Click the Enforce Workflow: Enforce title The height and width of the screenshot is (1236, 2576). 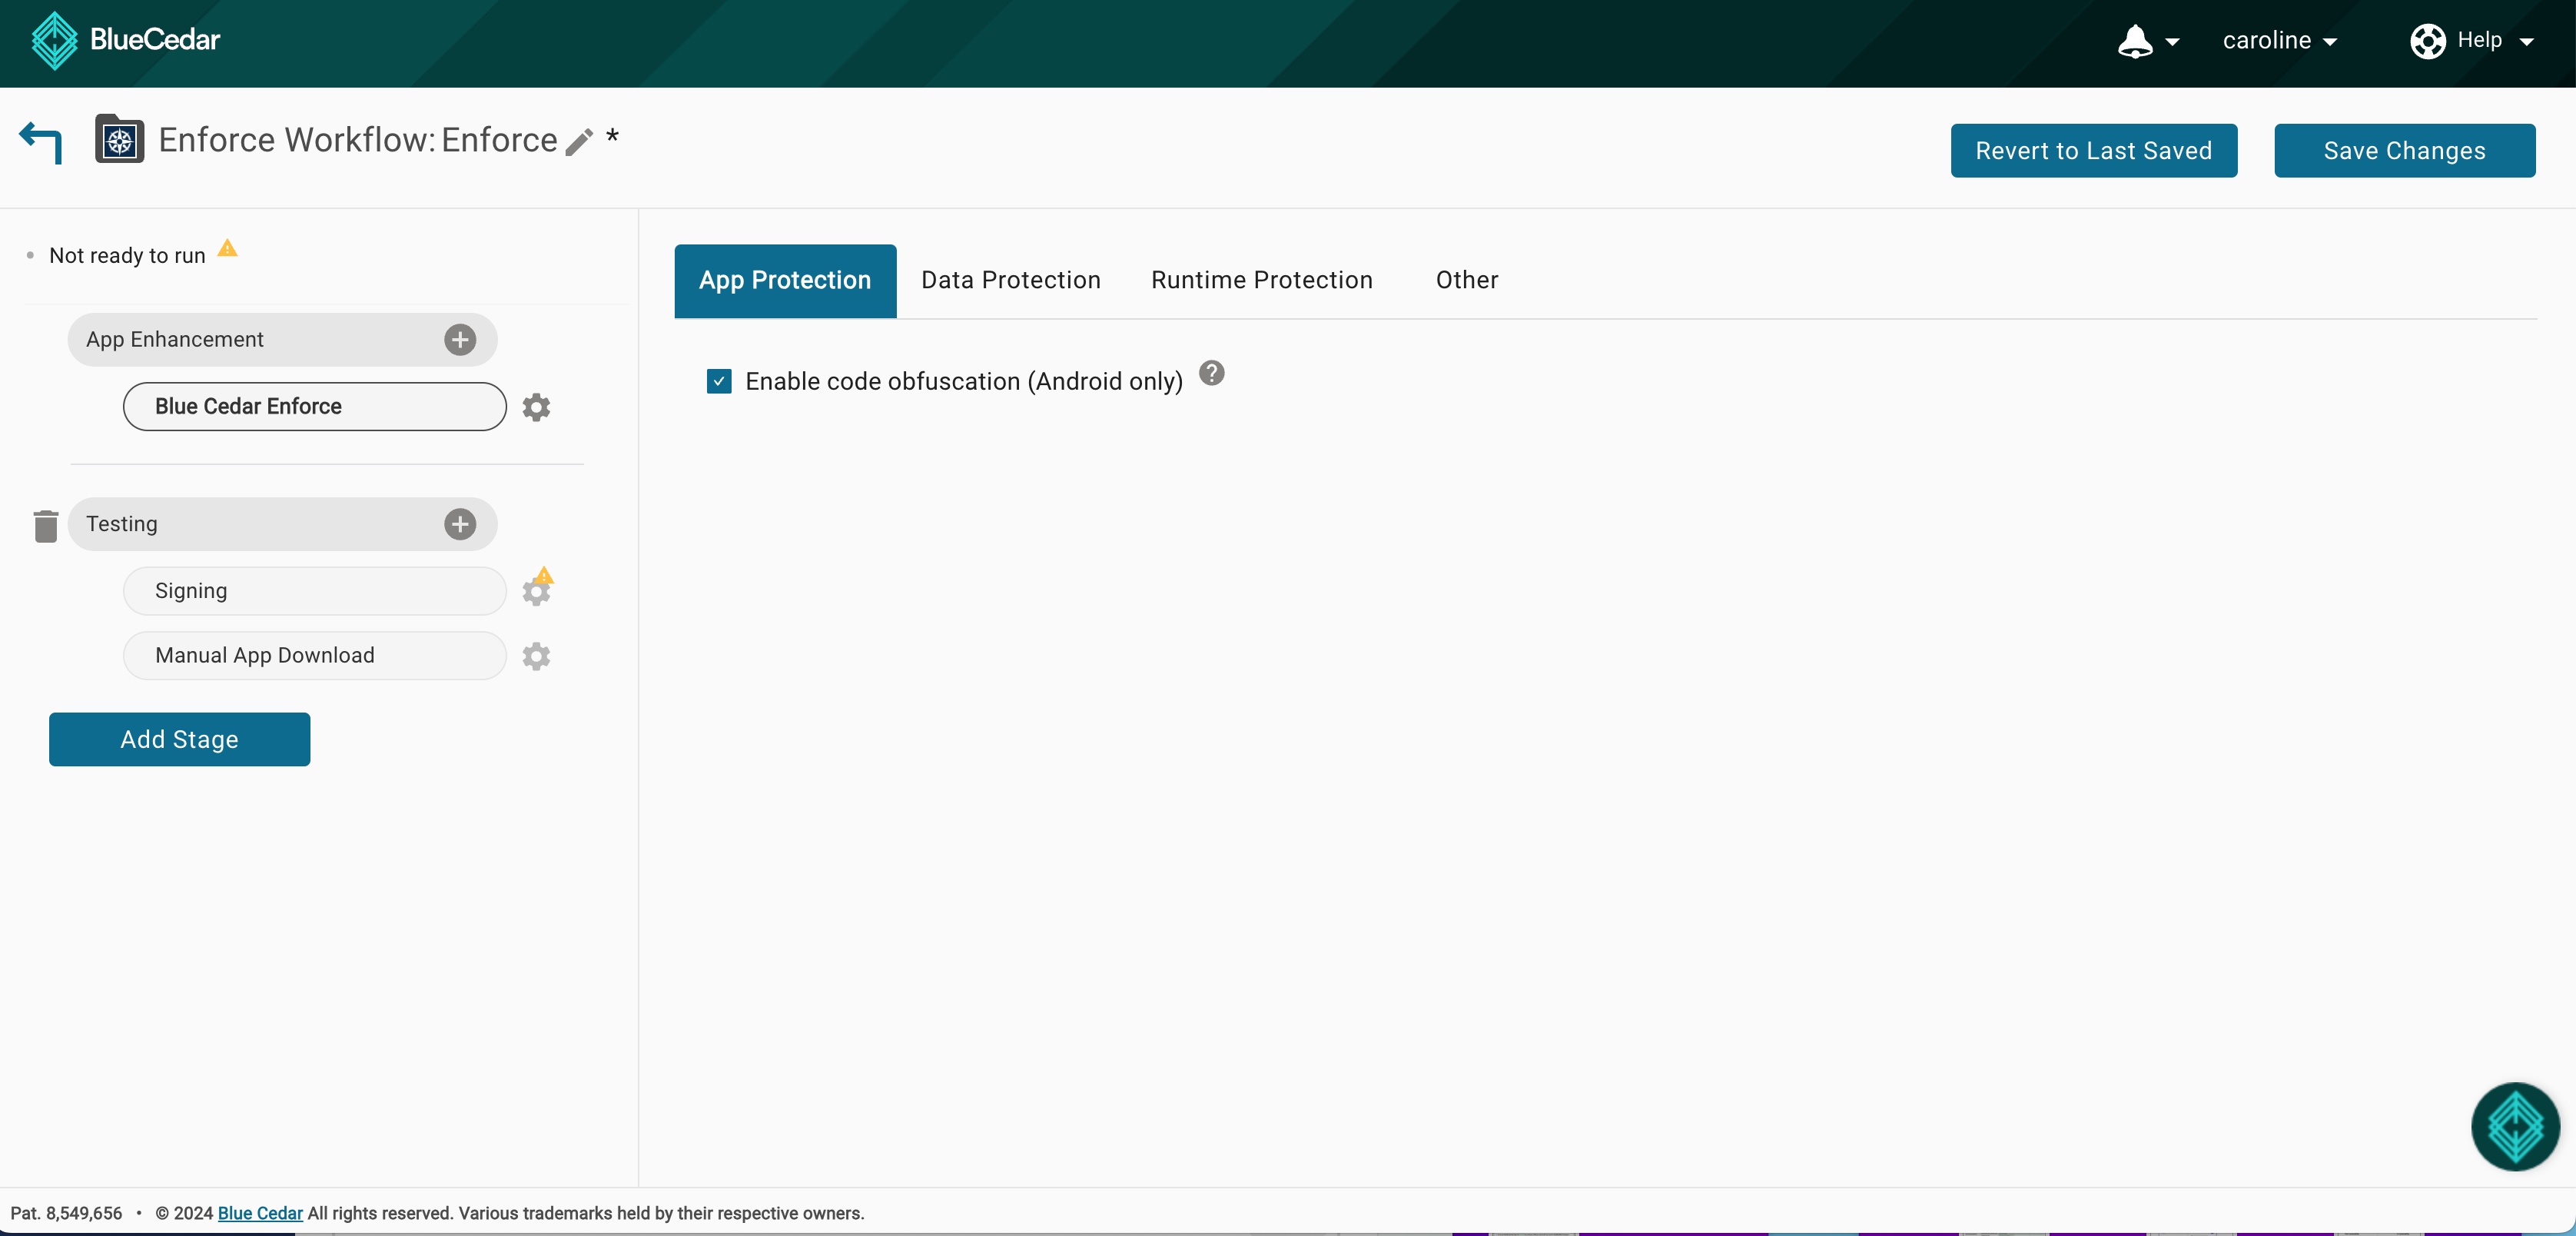[358, 141]
